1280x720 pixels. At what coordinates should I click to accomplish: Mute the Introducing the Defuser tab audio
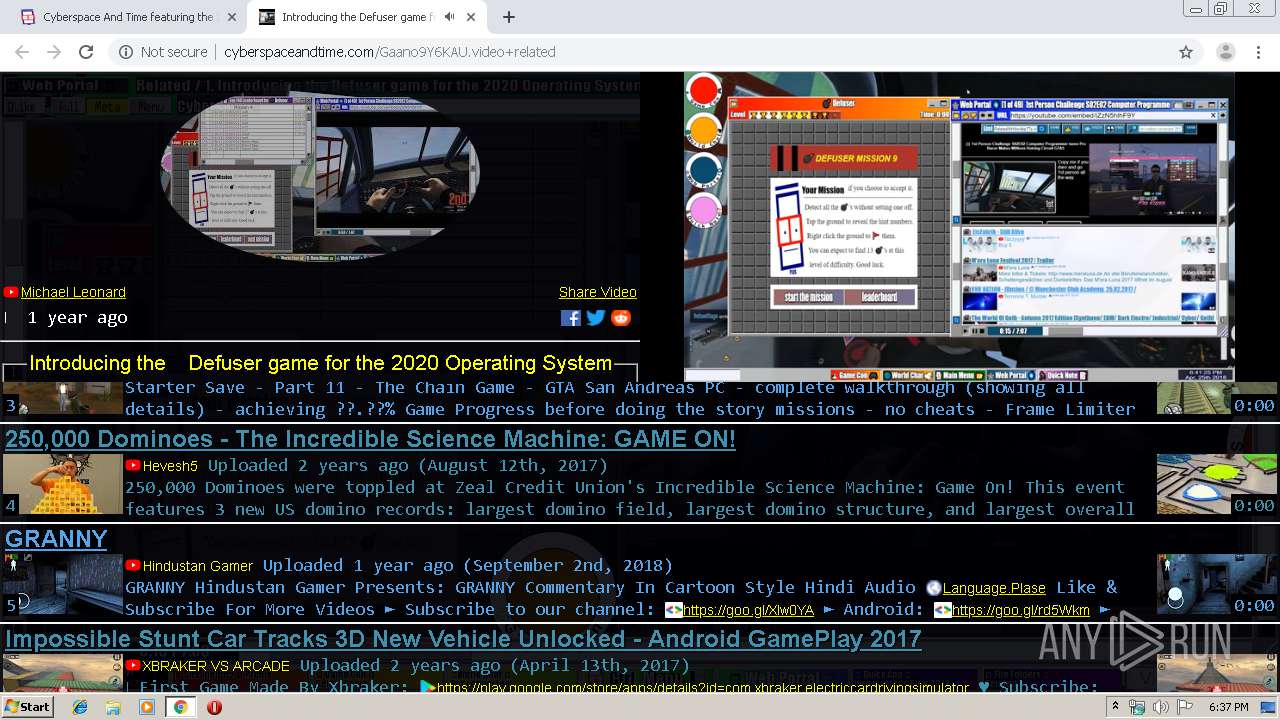click(449, 17)
